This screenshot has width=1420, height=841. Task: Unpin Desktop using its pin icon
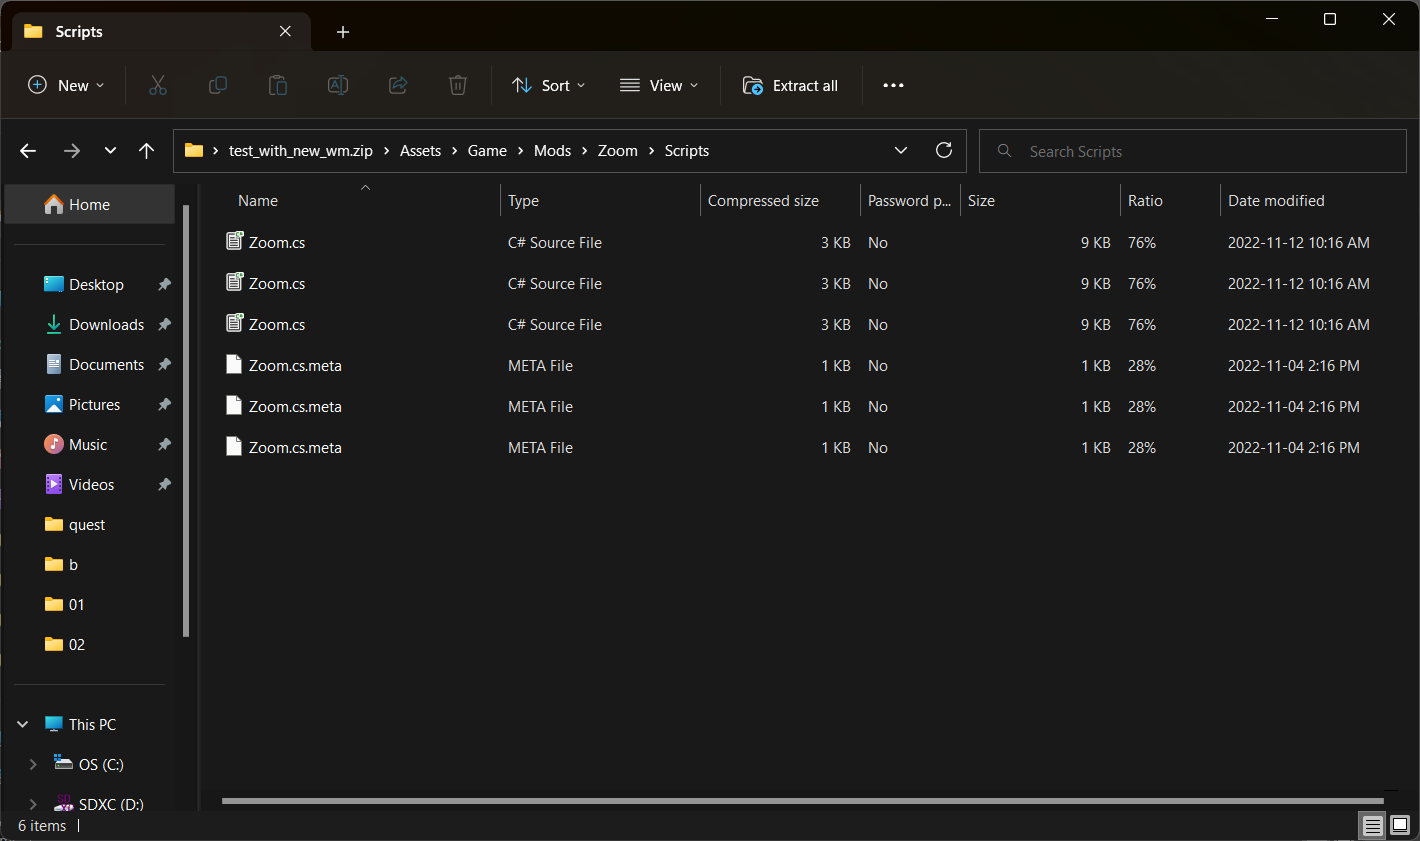click(164, 285)
